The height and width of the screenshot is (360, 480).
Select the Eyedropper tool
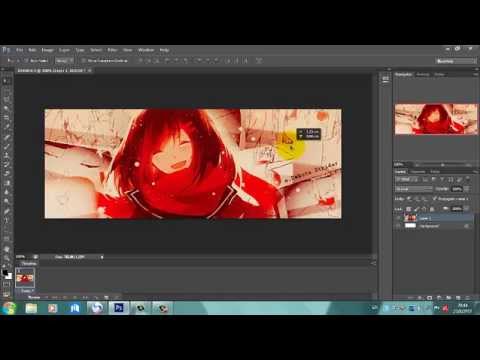coord(6,127)
